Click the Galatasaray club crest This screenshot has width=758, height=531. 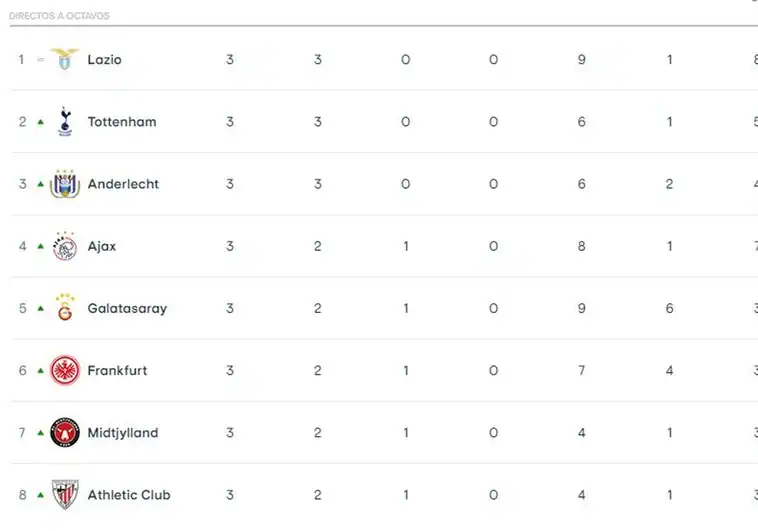pyautogui.click(x=65, y=308)
